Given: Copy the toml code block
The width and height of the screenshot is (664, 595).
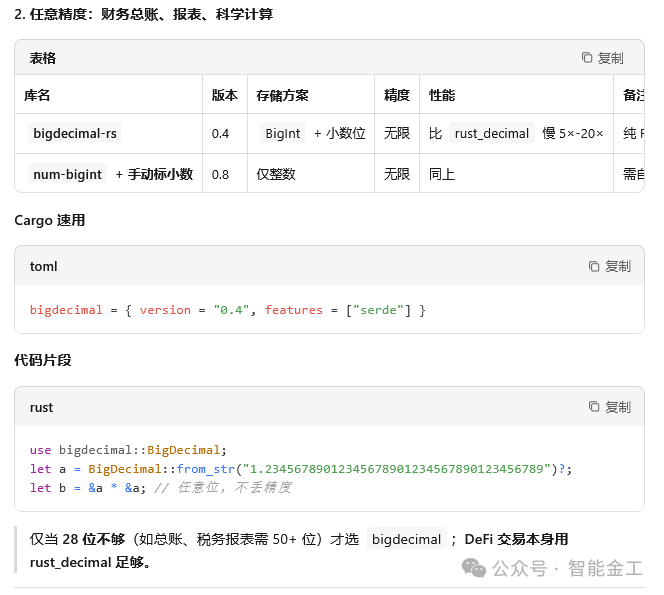Looking at the screenshot, I should pyautogui.click(x=609, y=266).
